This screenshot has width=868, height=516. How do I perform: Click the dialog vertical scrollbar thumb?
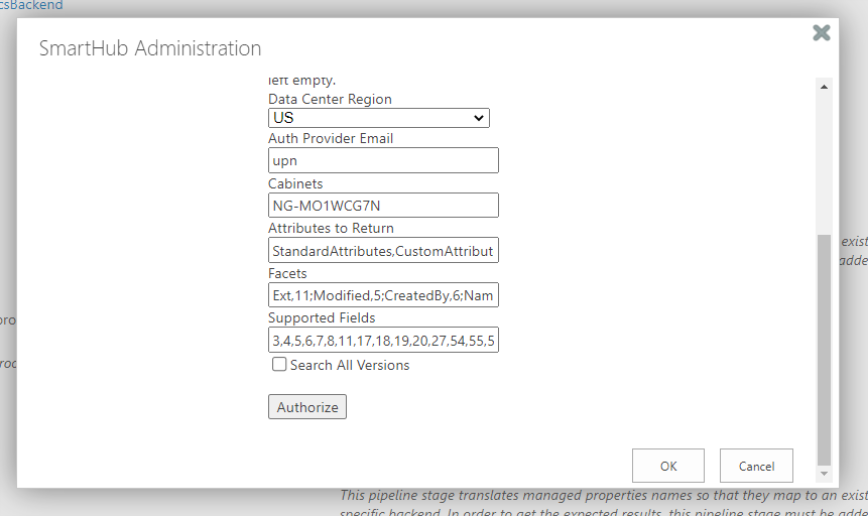pyautogui.click(x=824, y=350)
